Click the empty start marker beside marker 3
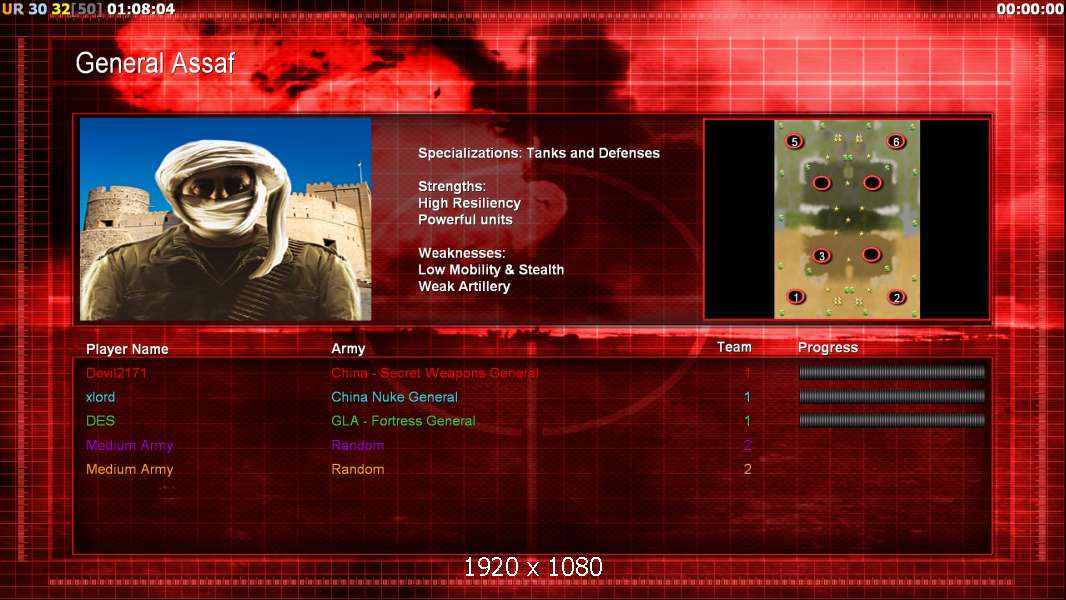This screenshot has height=600, width=1066. (872, 255)
